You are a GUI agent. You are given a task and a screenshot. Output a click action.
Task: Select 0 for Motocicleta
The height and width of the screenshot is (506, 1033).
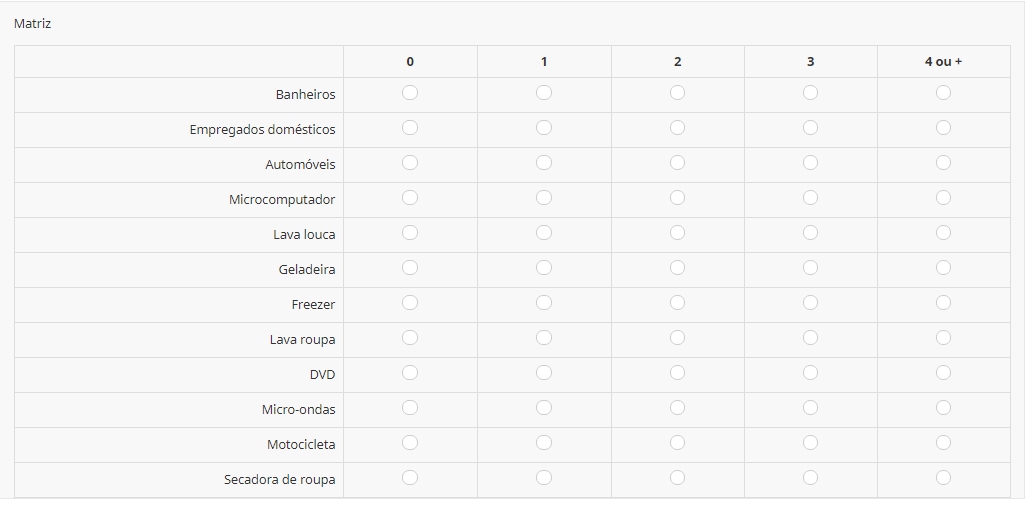coord(410,442)
